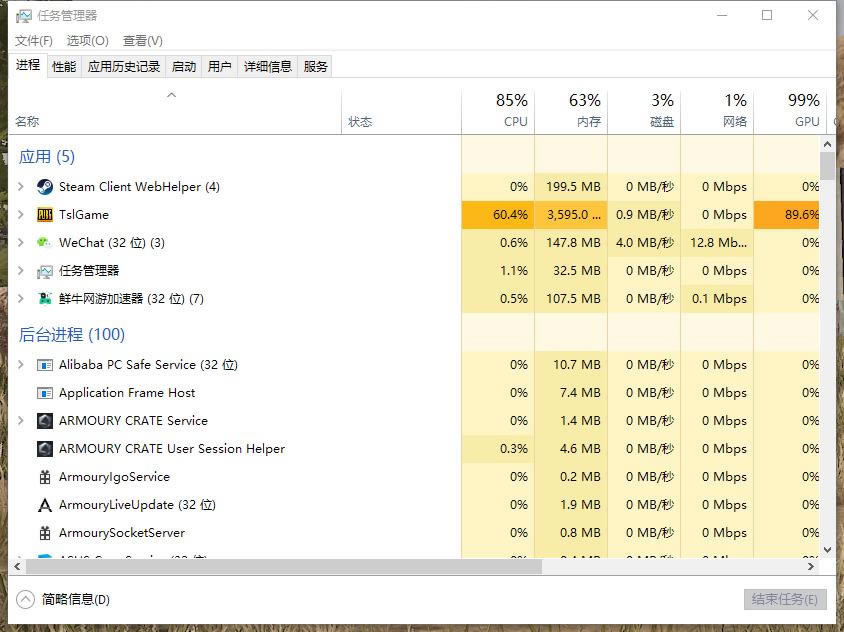Sort processes by CPU column
The width and height of the screenshot is (844, 632).
point(498,112)
